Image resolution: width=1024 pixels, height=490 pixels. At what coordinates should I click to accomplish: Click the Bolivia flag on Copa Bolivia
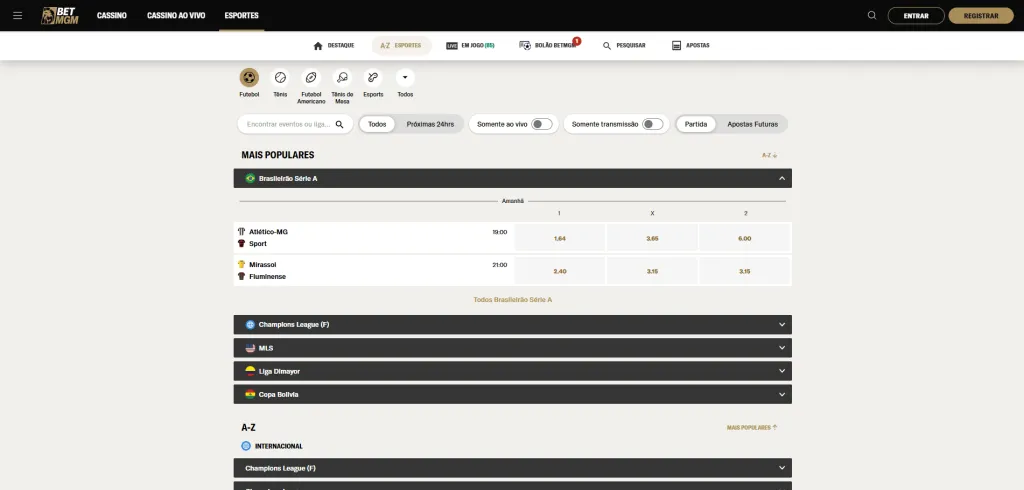tap(250, 394)
